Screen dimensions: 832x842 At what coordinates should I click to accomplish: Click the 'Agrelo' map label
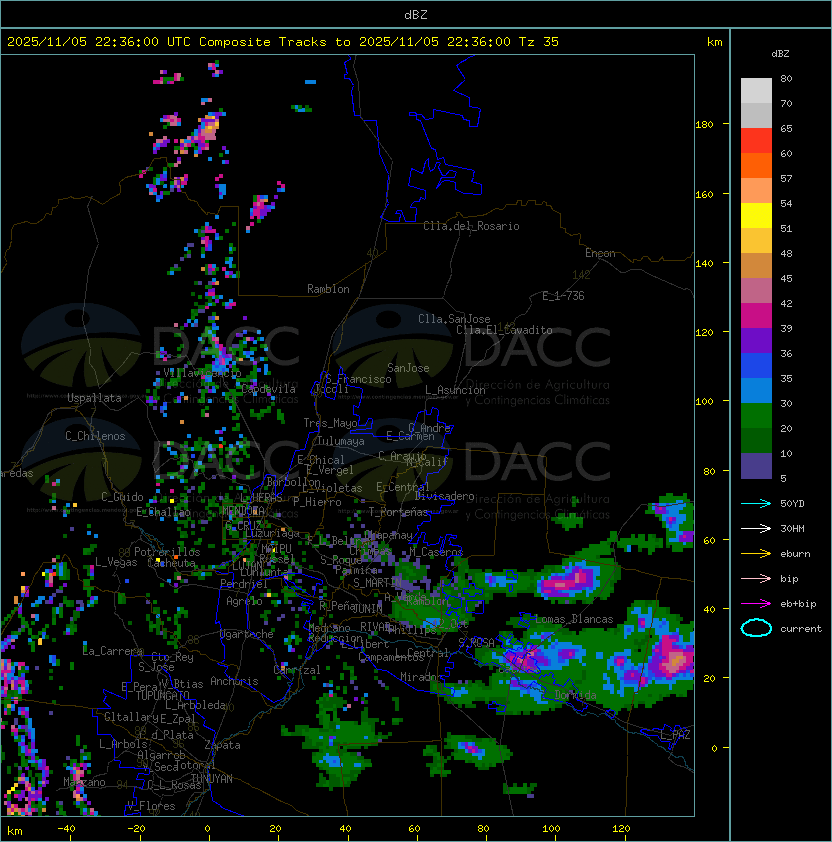coord(244,601)
